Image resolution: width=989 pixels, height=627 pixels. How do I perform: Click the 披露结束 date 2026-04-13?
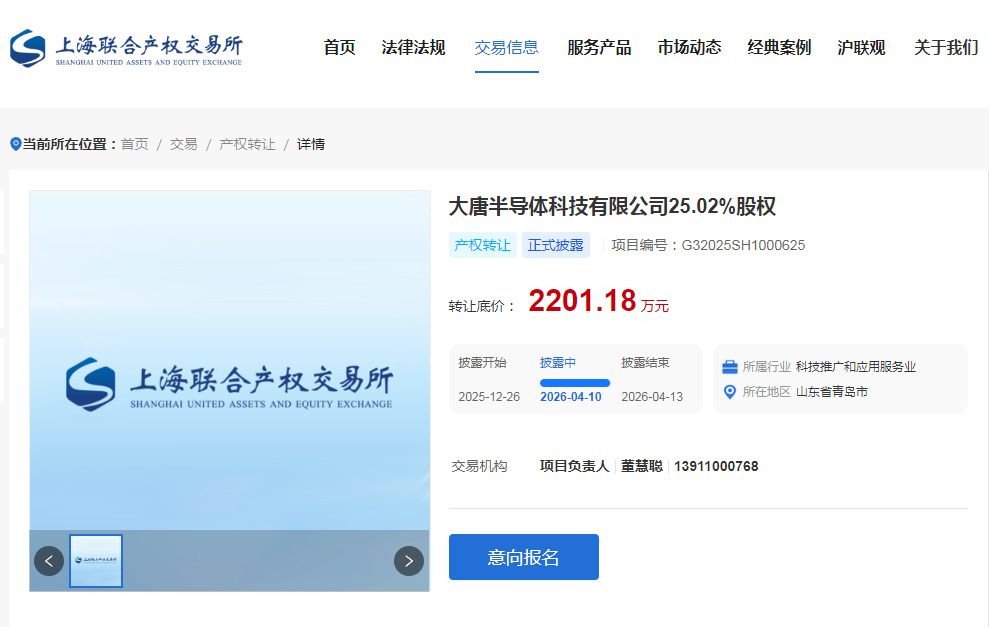[x=652, y=397]
